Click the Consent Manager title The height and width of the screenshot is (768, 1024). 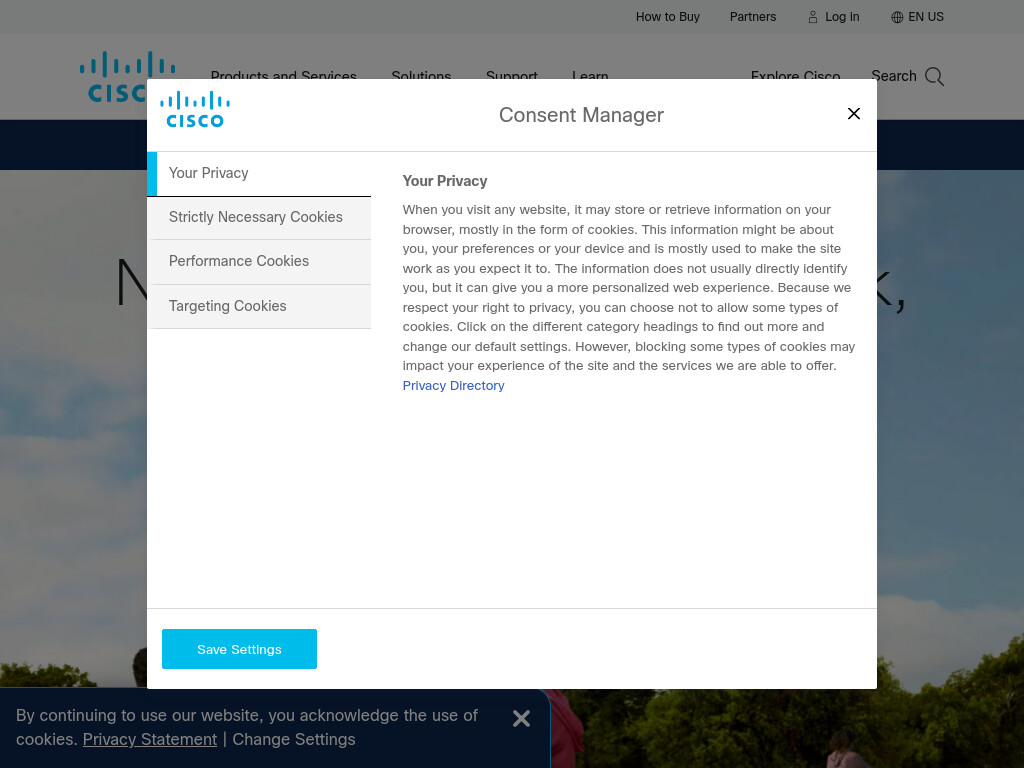(x=581, y=115)
